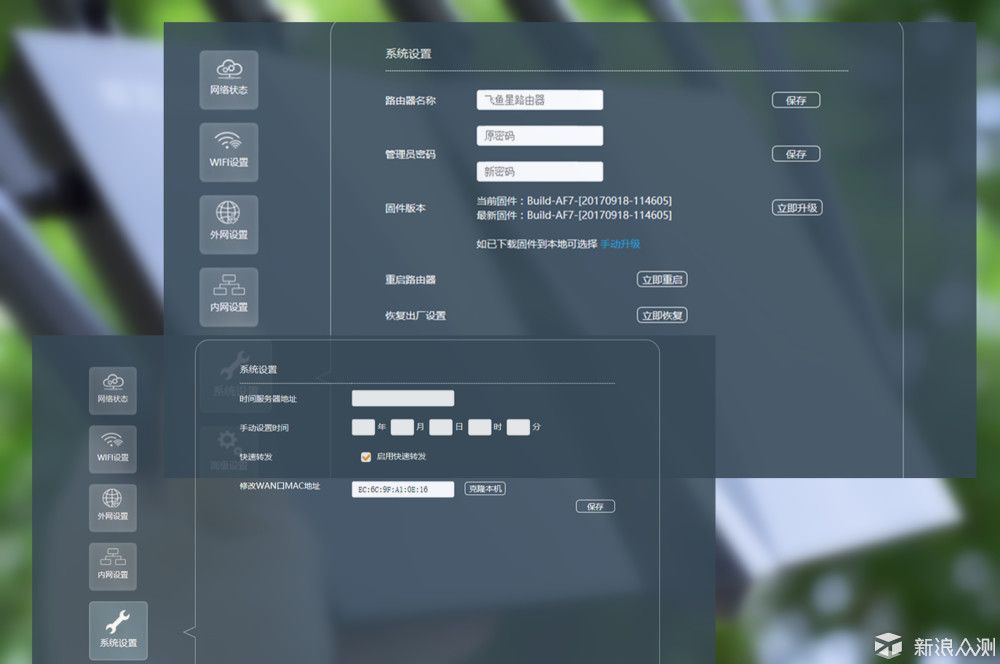The height and width of the screenshot is (664, 1000).
Task: Focus the day (日) time field
Action: pyautogui.click(x=441, y=427)
